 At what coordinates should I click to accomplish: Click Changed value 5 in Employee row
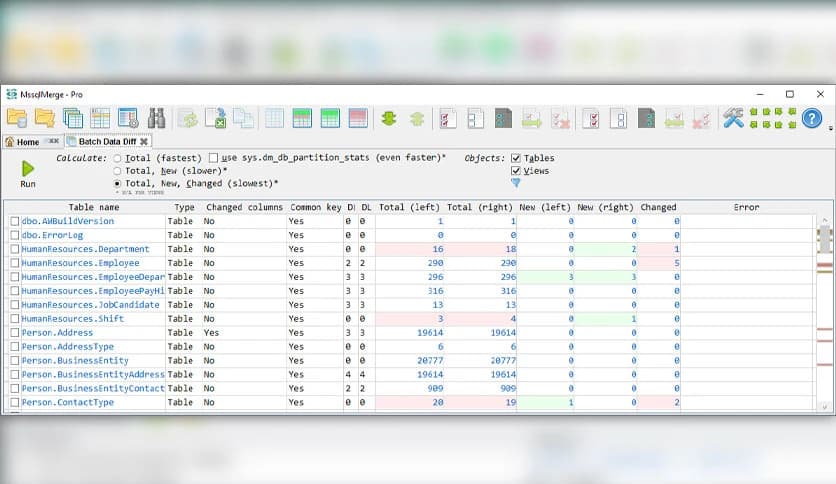pos(677,263)
